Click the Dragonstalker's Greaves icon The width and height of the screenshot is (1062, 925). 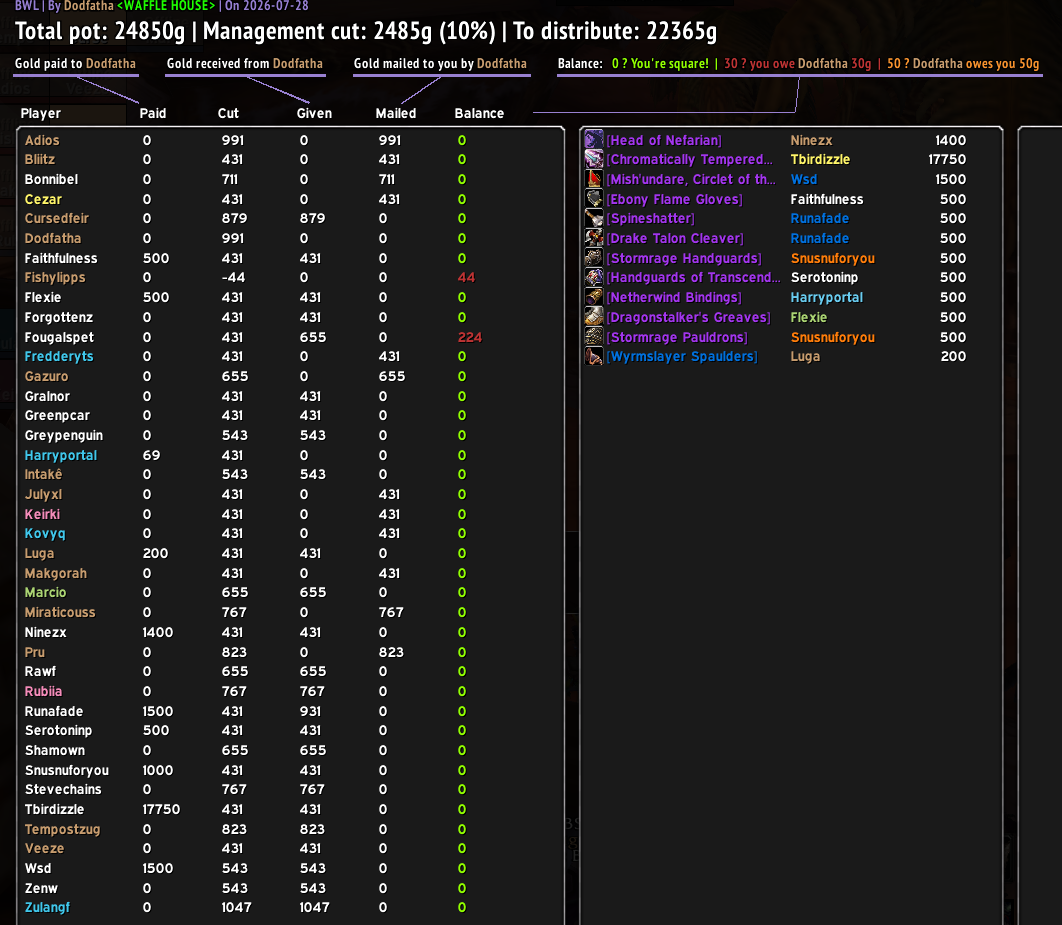594,317
